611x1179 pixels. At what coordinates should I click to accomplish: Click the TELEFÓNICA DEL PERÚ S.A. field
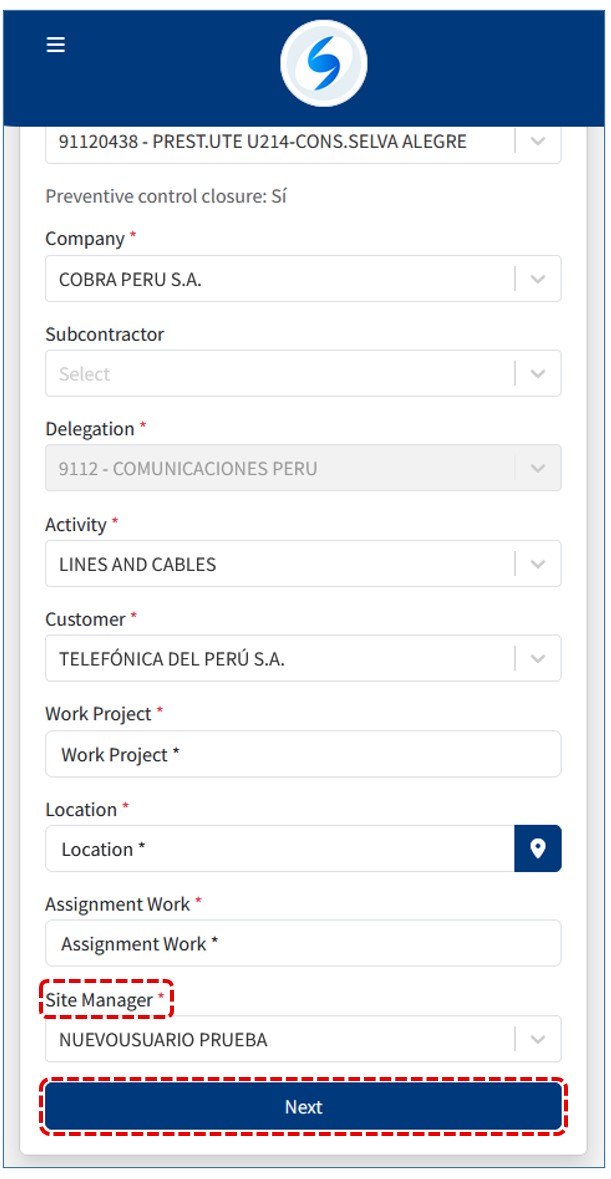(x=280, y=659)
